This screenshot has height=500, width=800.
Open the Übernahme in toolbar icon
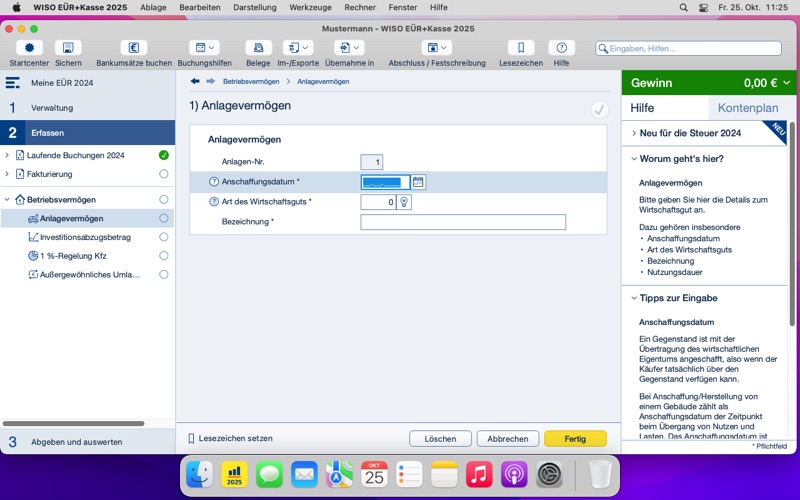[345, 48]
